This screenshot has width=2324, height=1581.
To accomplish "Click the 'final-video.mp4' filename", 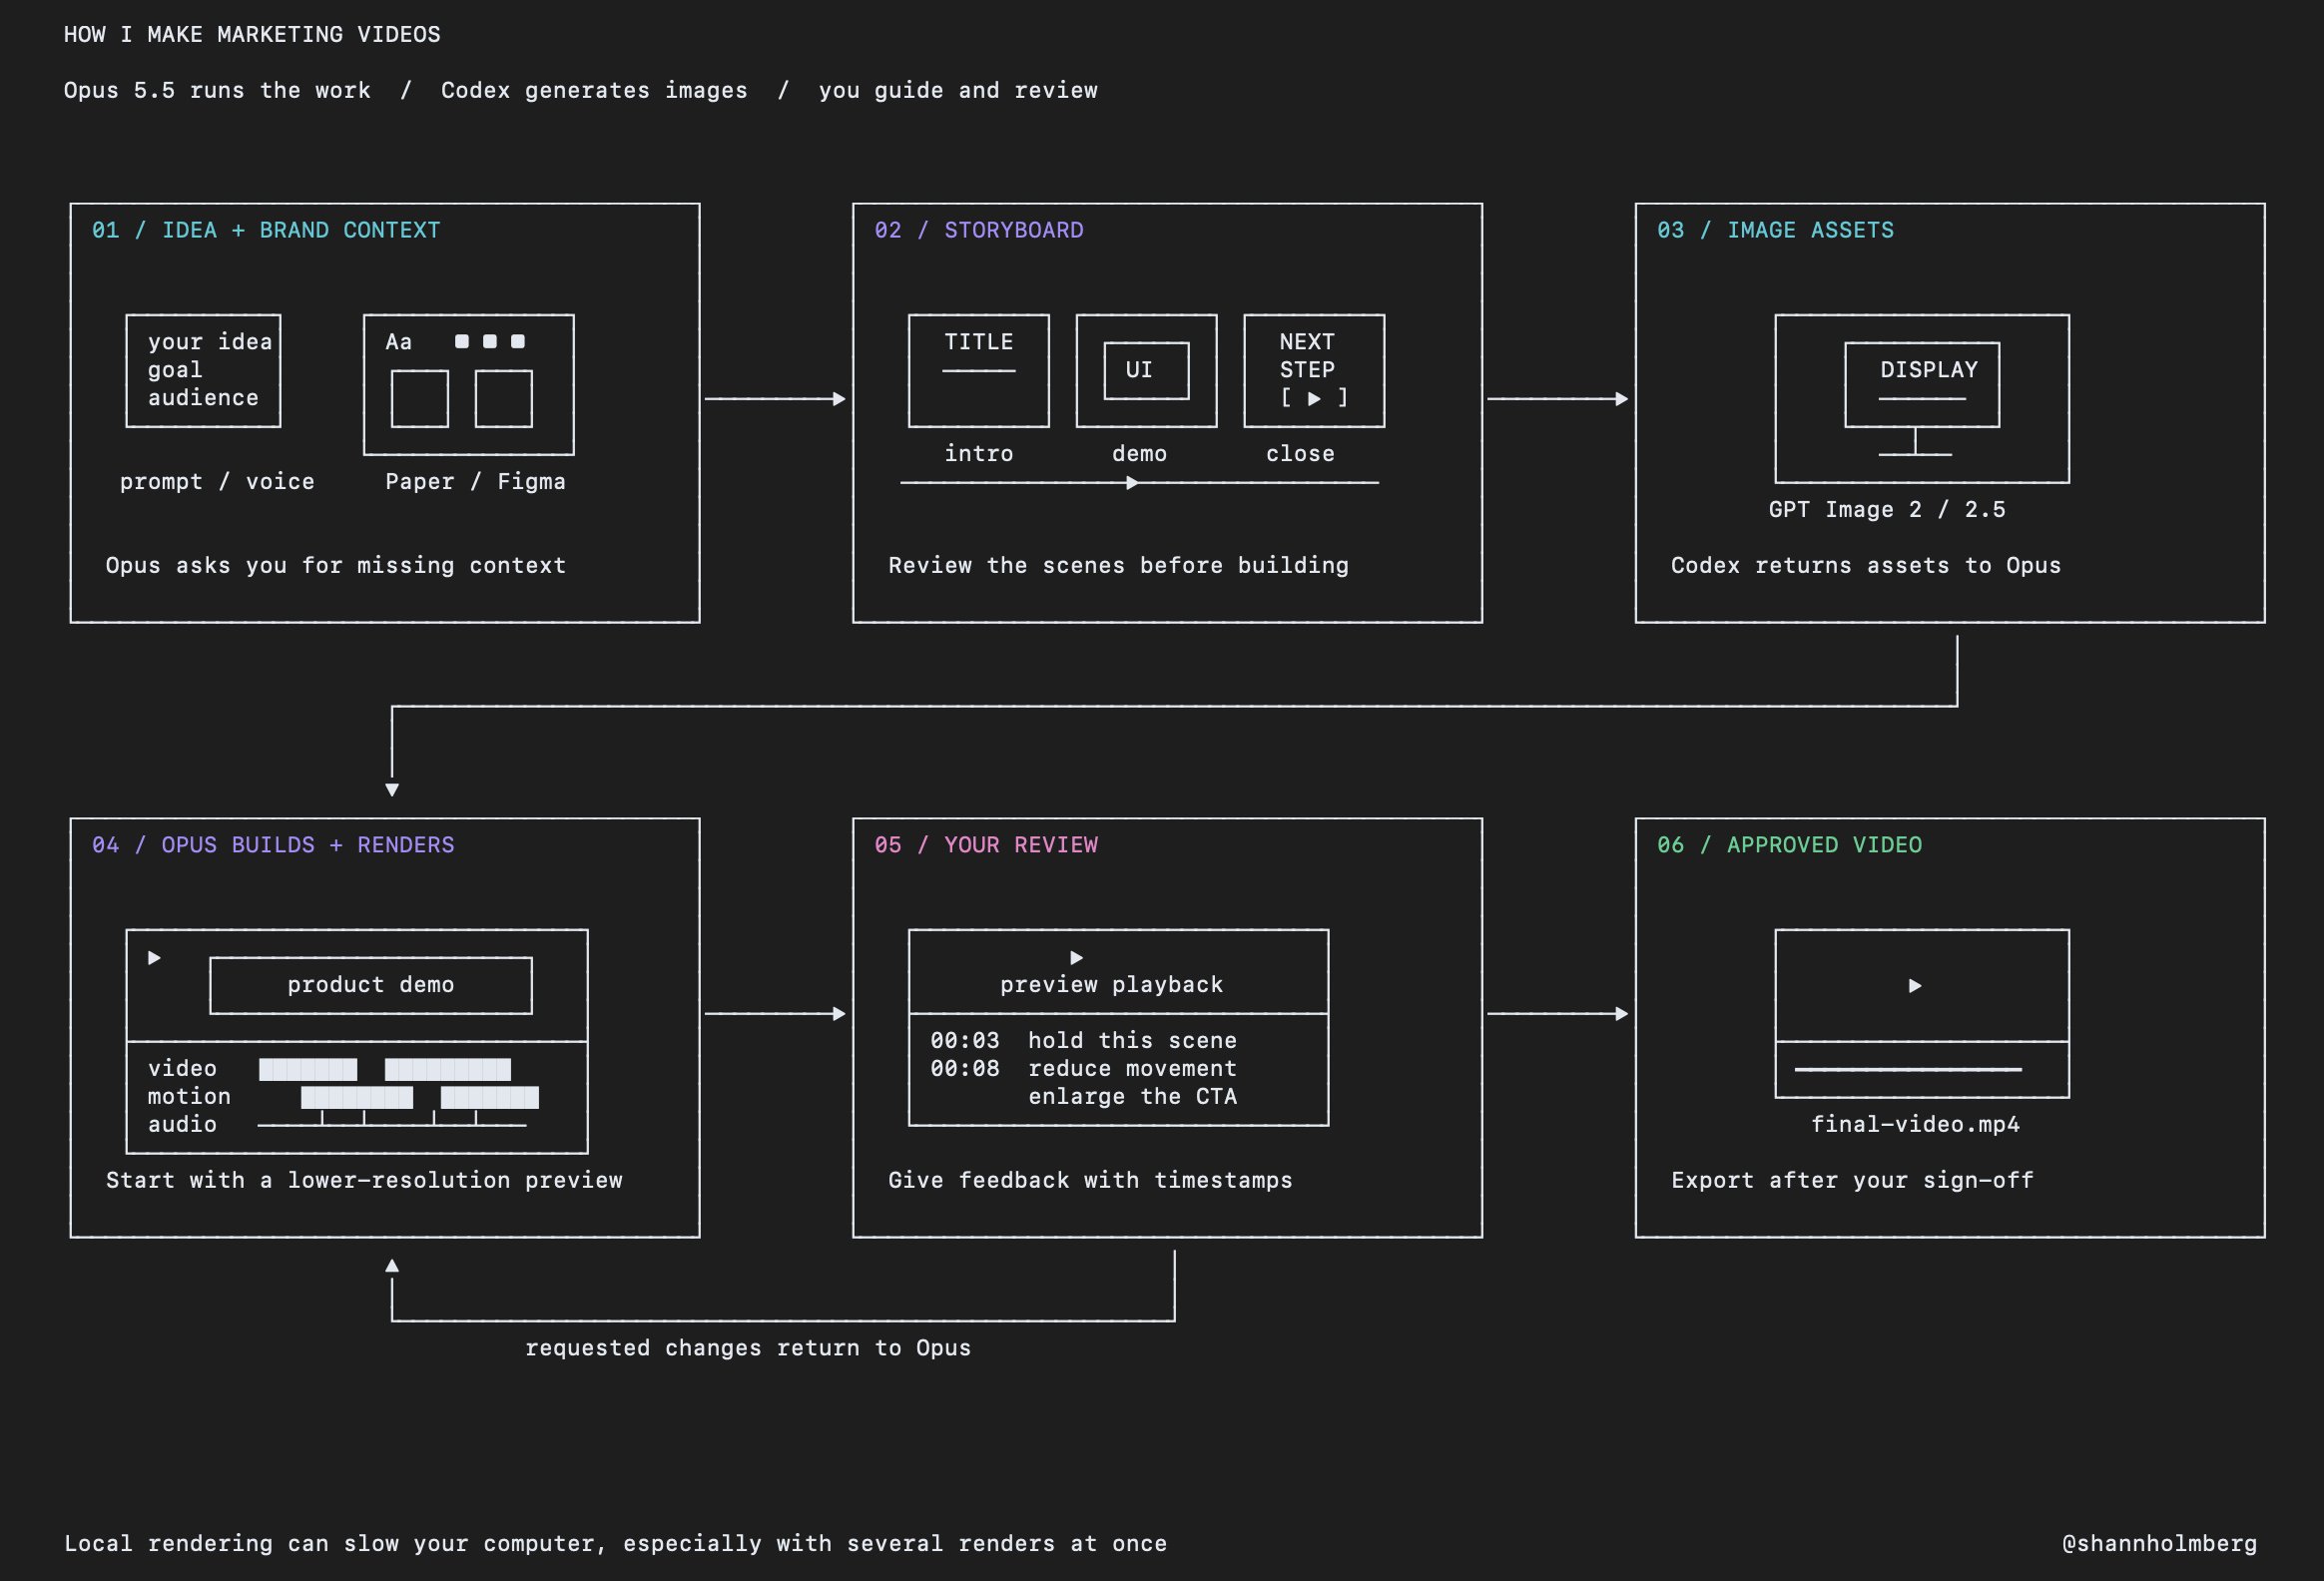I will coord(1915,1125).
